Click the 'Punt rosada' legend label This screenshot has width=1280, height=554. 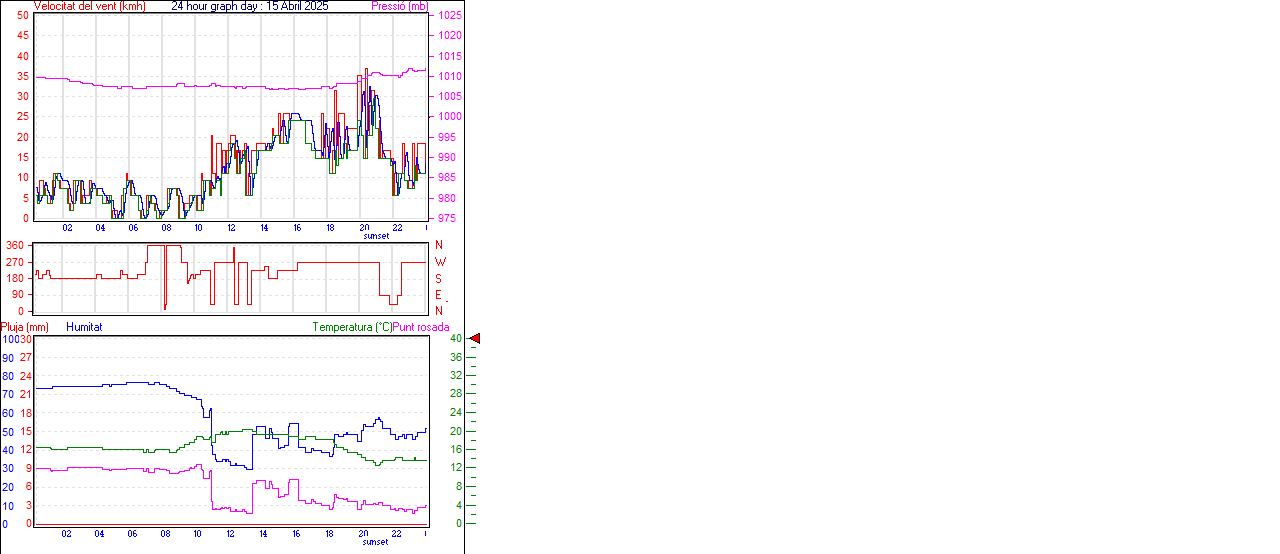pyautogui.click(x=421, y=327)
